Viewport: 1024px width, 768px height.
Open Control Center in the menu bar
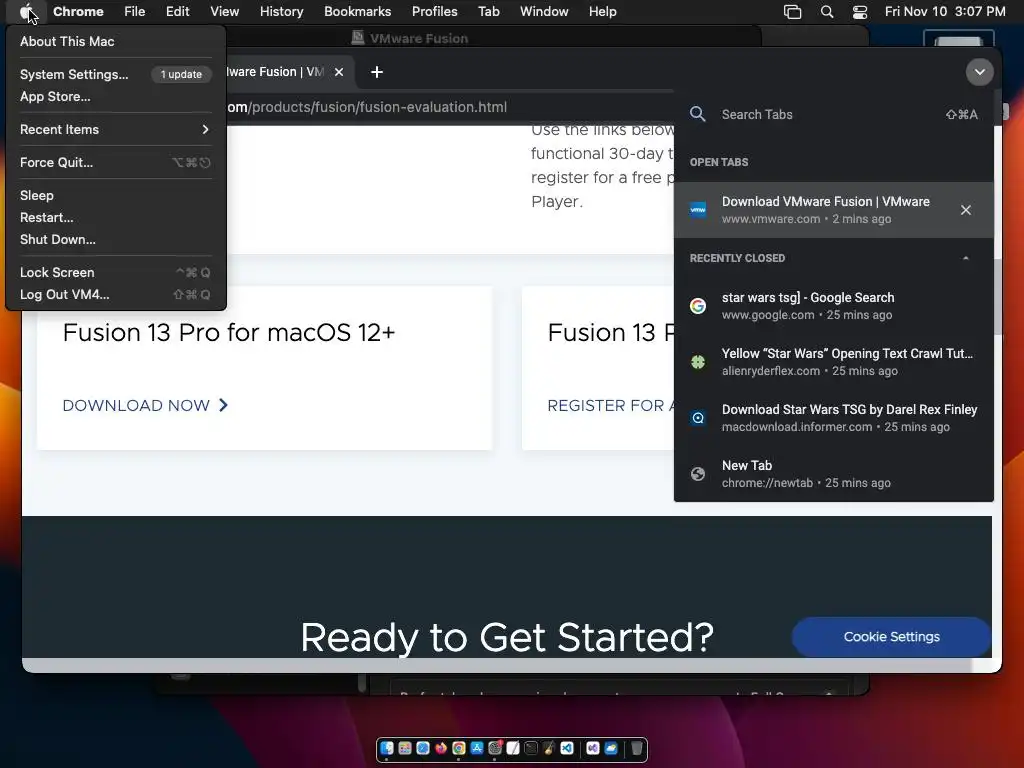pyautogui.click(x=860, y=12)
